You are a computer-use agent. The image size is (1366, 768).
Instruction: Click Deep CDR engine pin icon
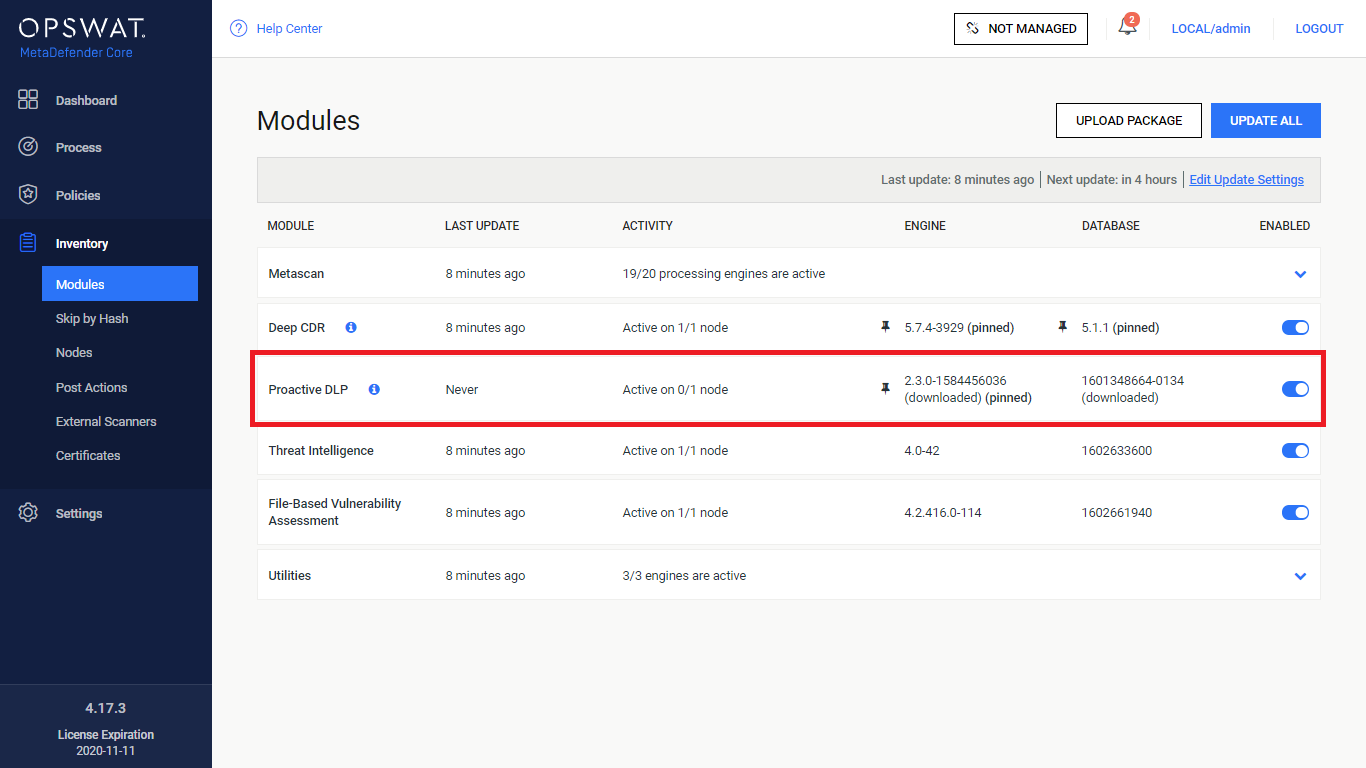click(x=885, y=327)
